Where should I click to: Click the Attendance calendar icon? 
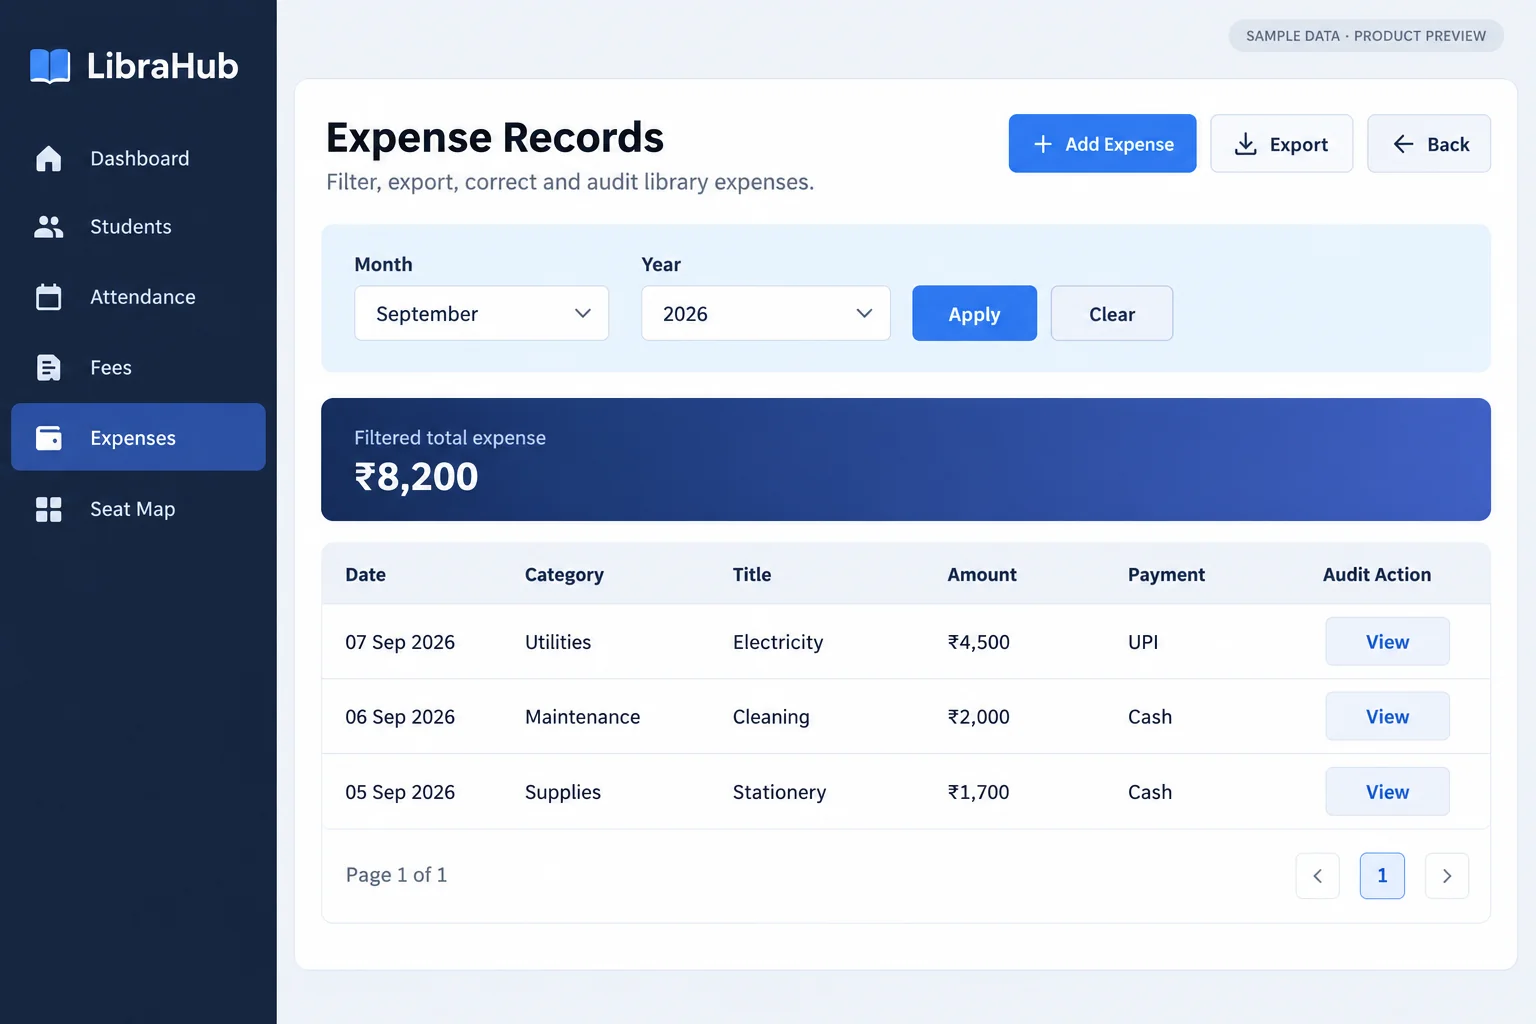point(48,297)
